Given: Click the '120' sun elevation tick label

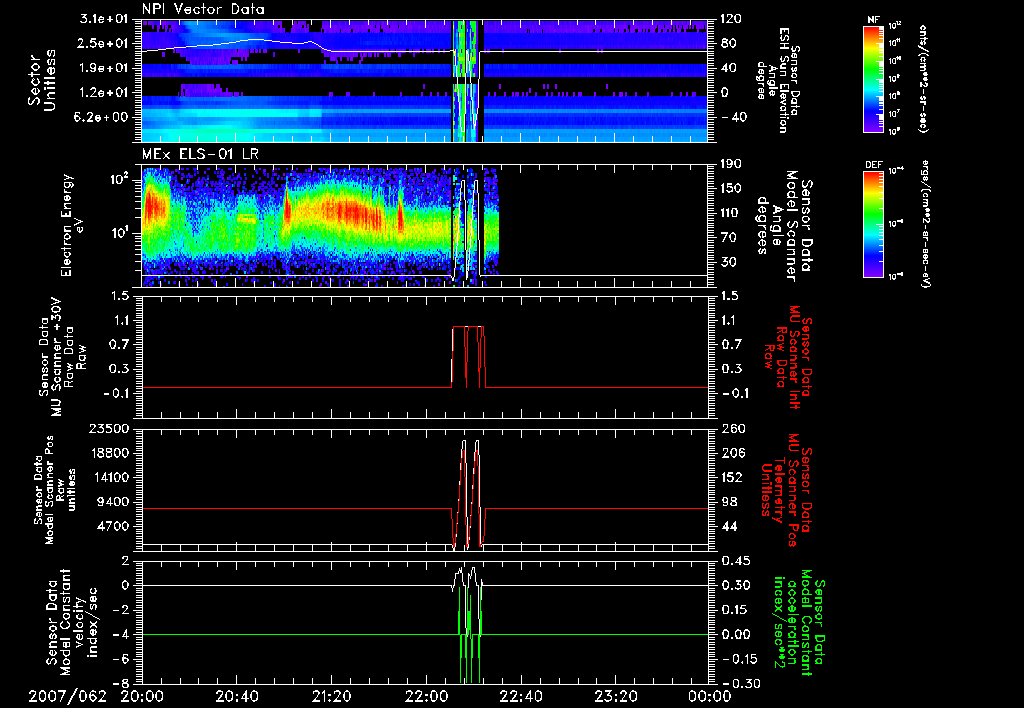Looking at the screenshot, I should tap(730, 19).
